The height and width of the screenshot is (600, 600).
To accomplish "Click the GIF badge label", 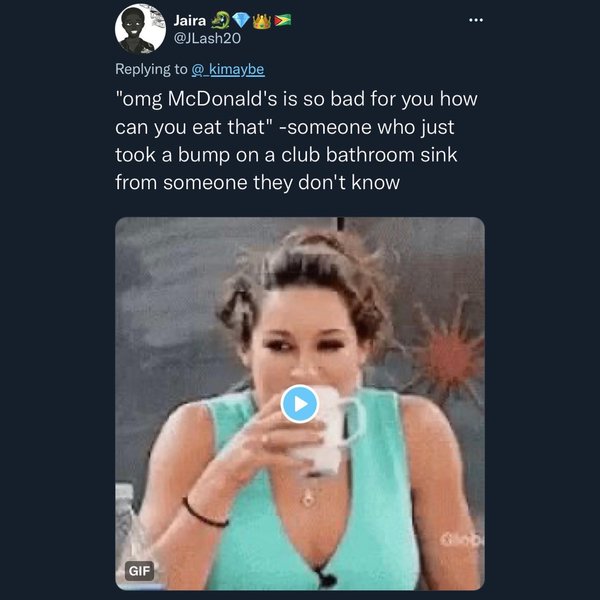I will tap(139, 571).
